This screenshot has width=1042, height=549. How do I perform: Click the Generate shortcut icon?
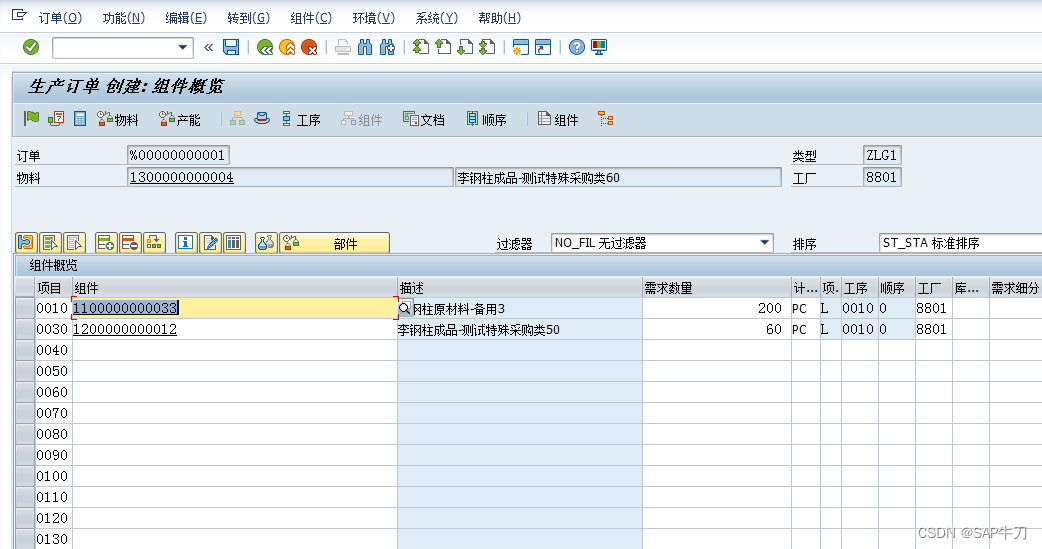click(543, 47)
